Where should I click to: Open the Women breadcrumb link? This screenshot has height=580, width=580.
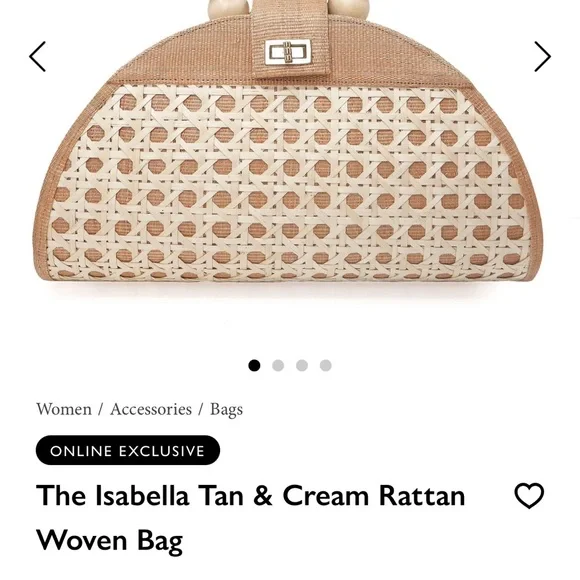64,409
